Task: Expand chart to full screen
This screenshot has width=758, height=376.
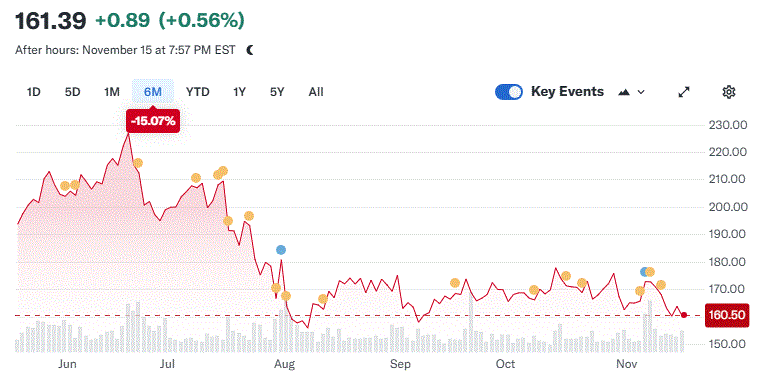Action: pos(684,92)
